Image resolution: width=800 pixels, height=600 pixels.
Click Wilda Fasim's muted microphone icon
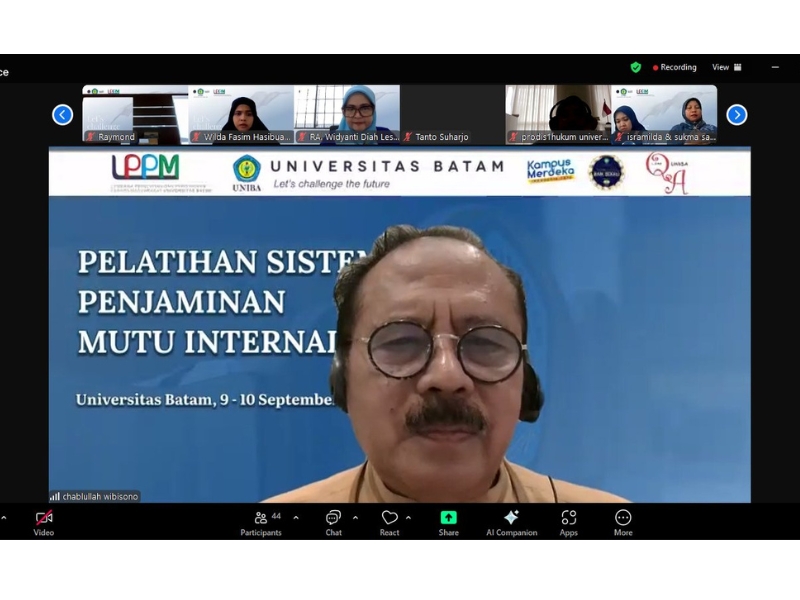click(x=196, y=137)
